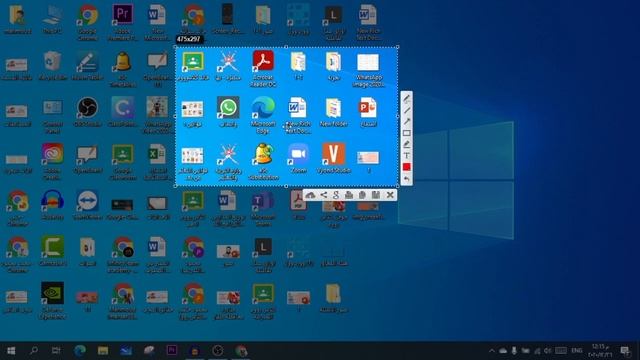This screenshot has height=360, width=640.
Task: Open File Explorer from the taskbar
Action: [x=103, y=351]
